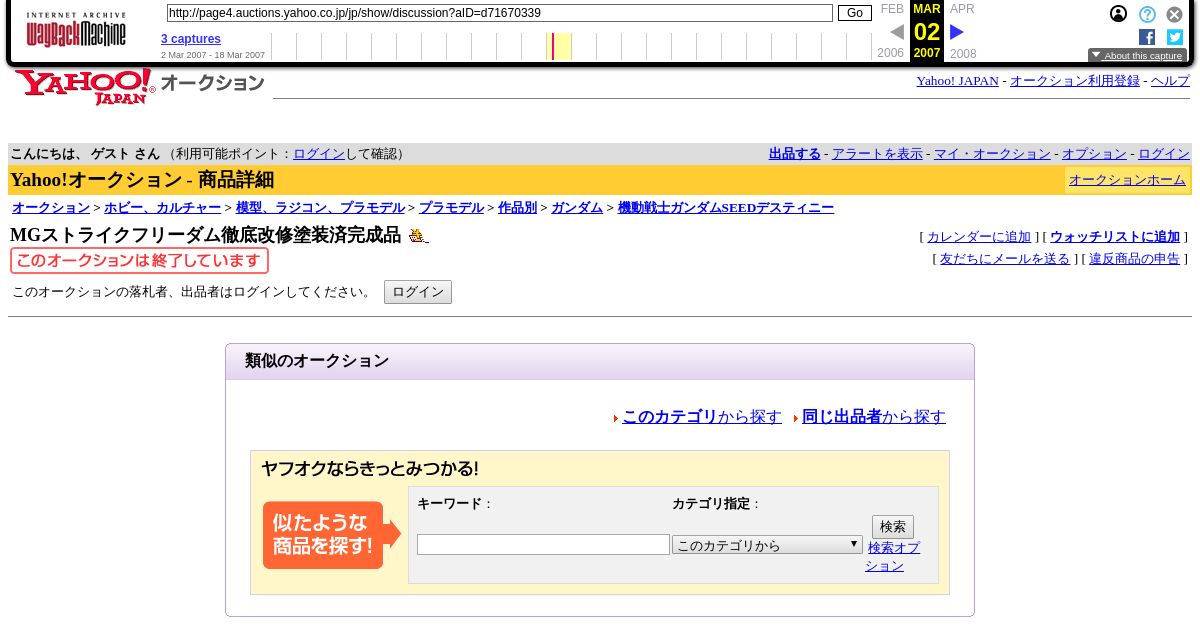Open the Wayback user account icon

pyautogui.click(x=1119, y=14)
